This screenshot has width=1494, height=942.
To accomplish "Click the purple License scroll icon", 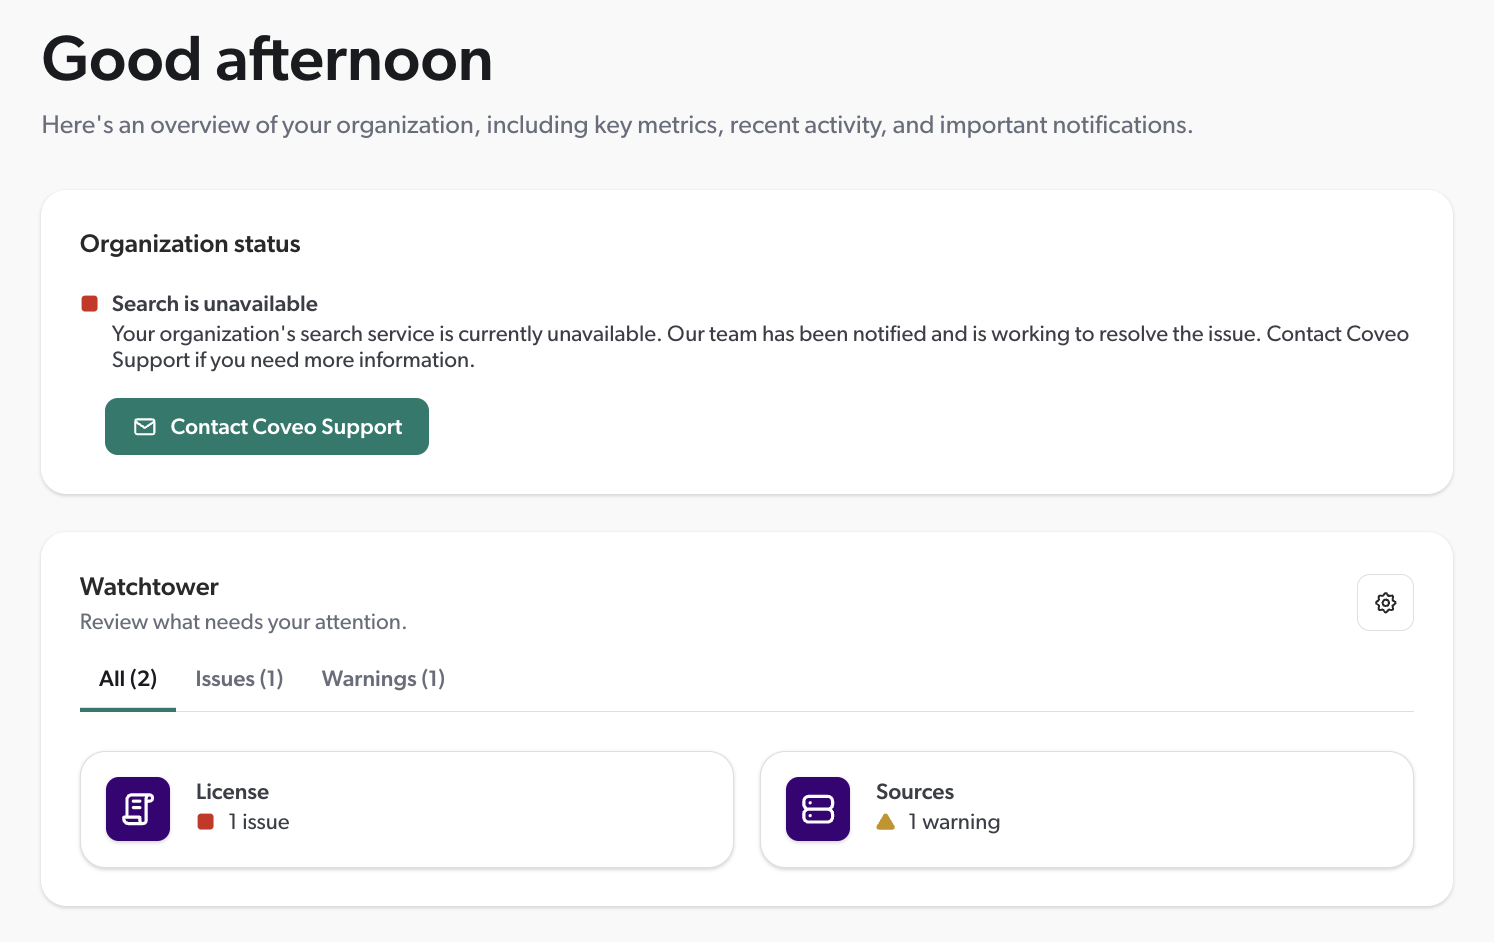I will (x=138, y=809).
